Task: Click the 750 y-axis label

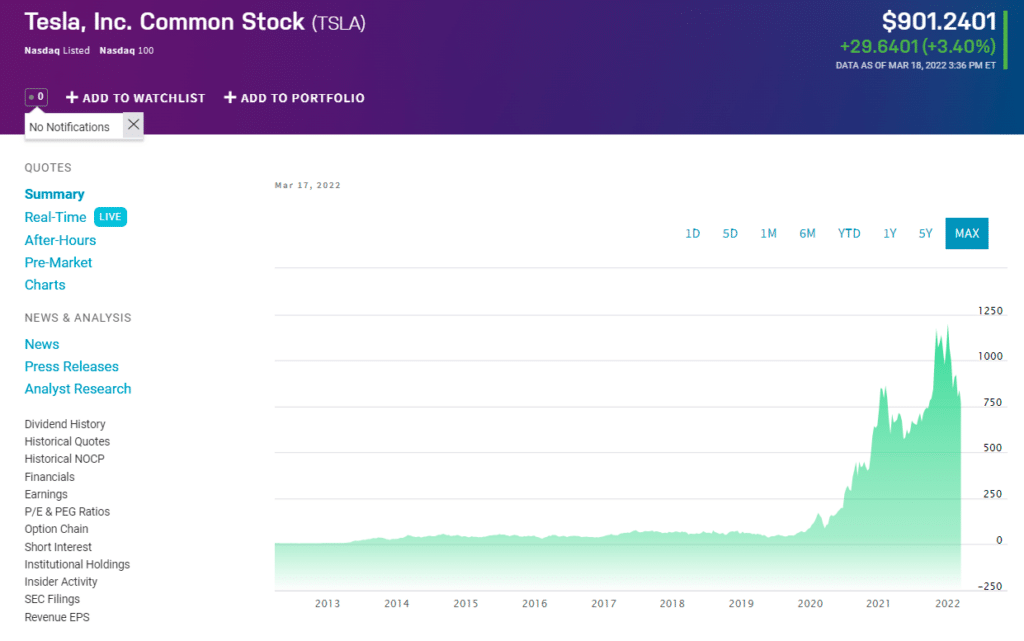Action: (x=993, y=403)
